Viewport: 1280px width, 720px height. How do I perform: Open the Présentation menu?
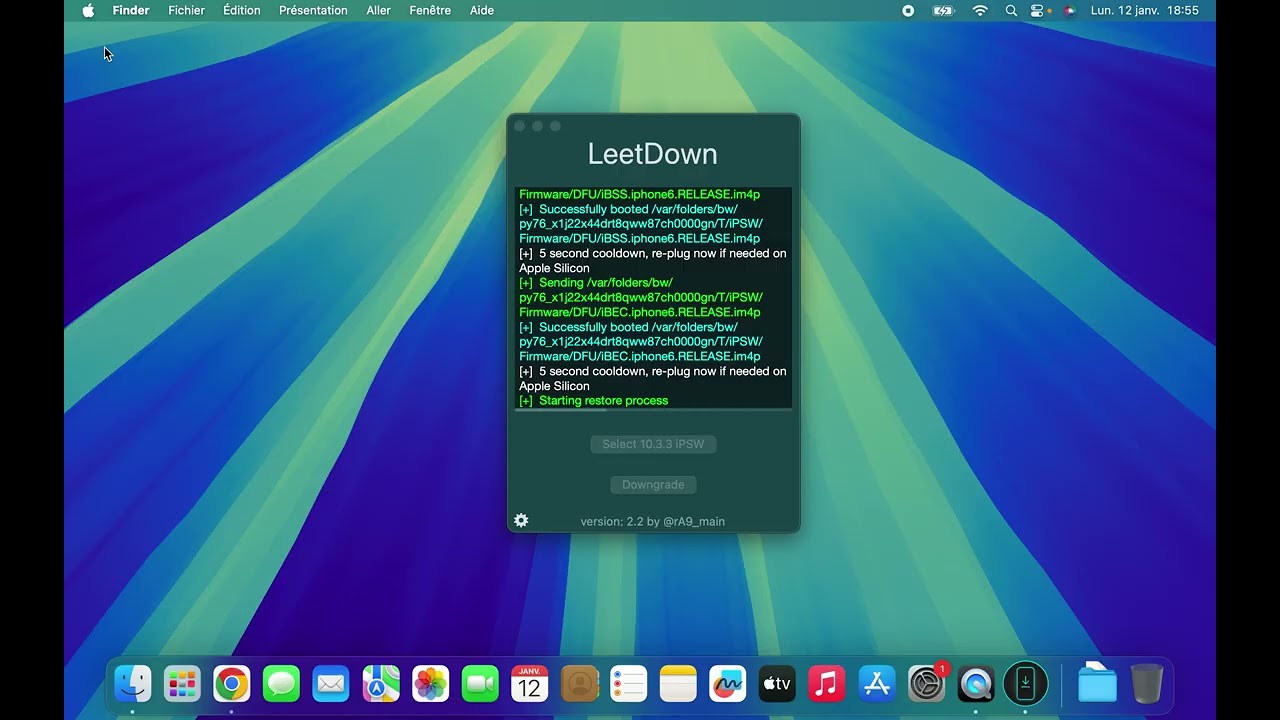point(313,10)
